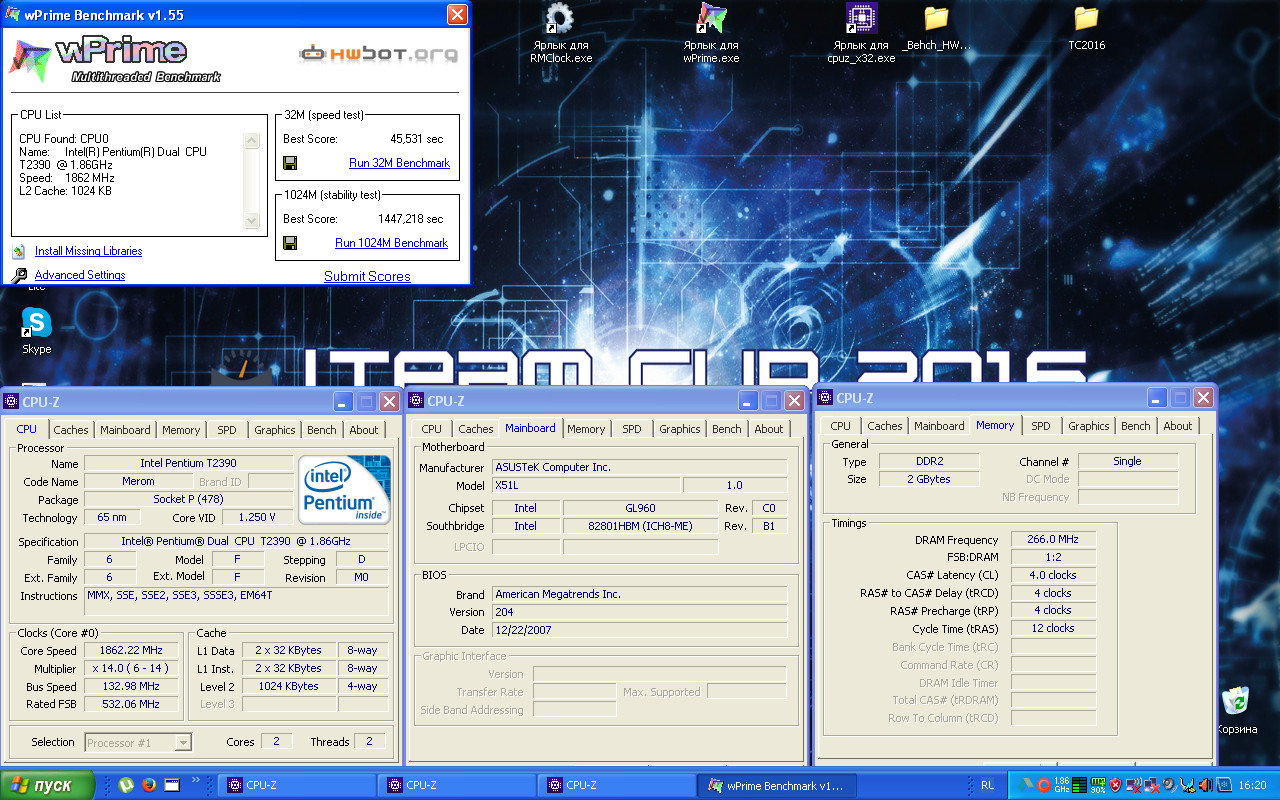Click the CPU List scroll down arrow
The image size is (1280, 800).
[x=252, y=220]
